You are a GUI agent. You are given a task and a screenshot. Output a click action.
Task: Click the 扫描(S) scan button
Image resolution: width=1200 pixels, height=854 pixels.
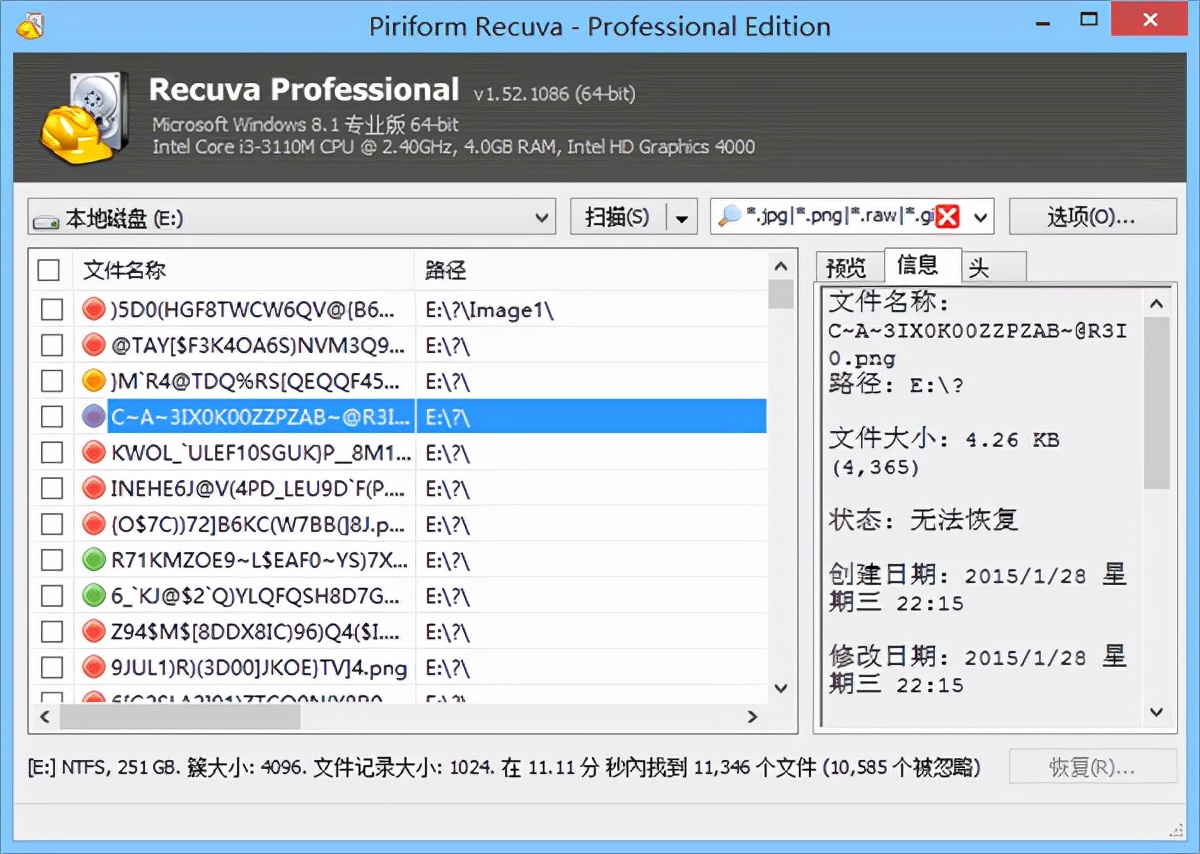617,217
